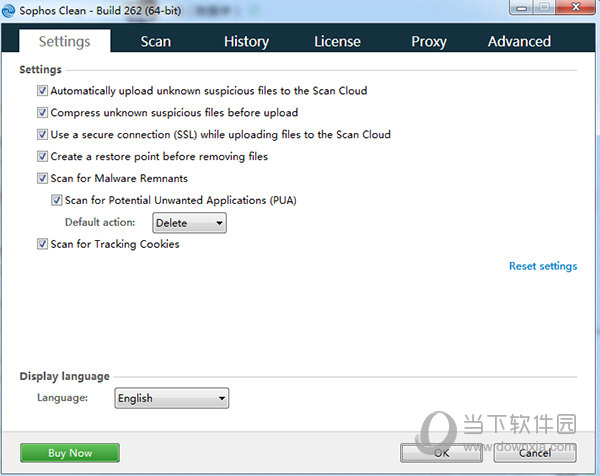The width and height of the screenshot is (600, 476).
Task: Disable Scan for Tracking Cookies
Action: pos(42,244)
